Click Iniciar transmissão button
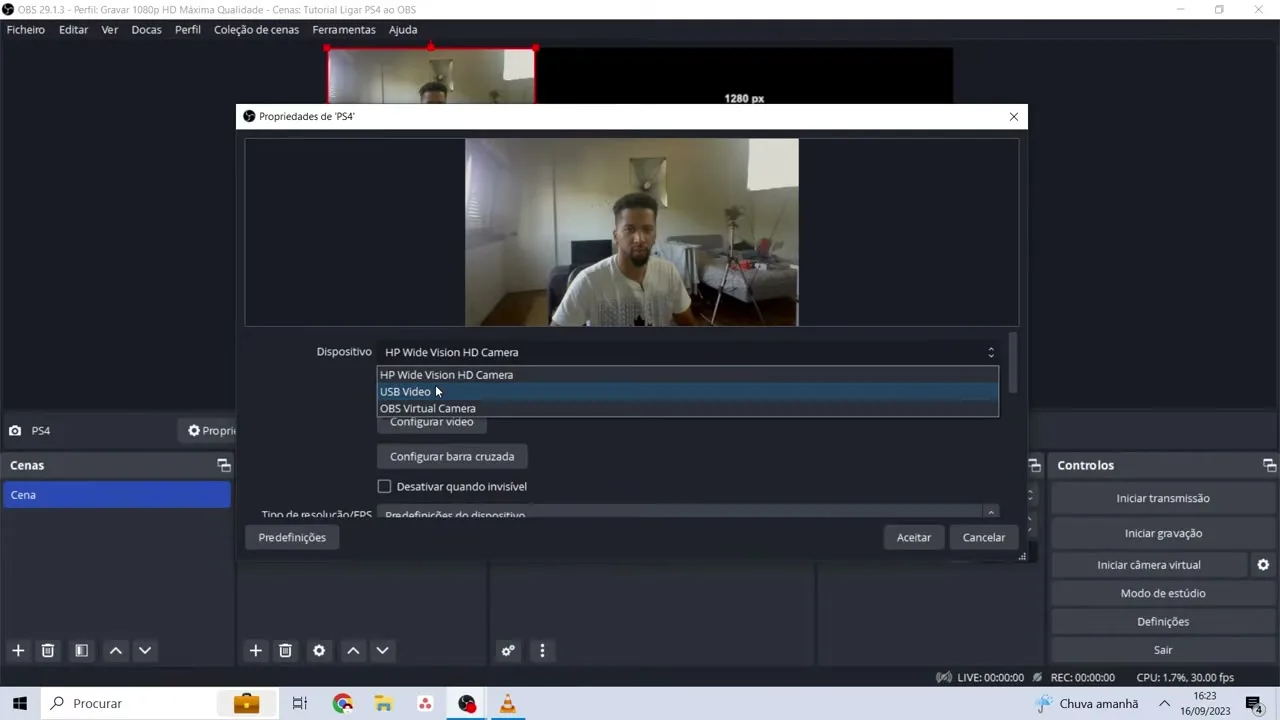 tap(1163, 498)
